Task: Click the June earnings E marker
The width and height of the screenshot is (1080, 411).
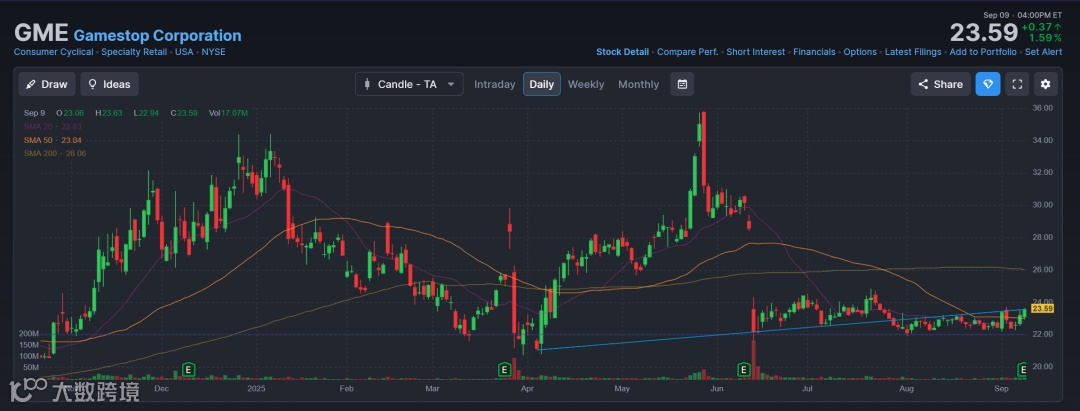Action: [743, 370]
